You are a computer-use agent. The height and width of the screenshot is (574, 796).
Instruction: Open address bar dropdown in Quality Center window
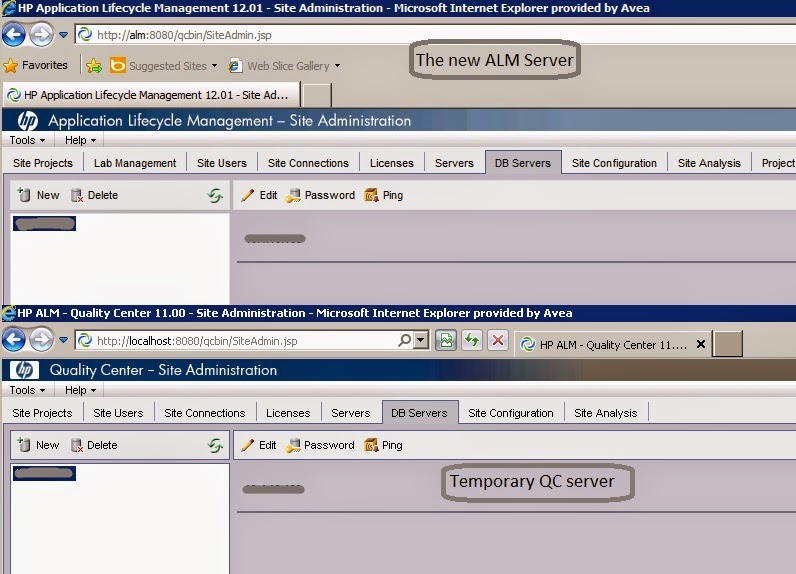coord(421,340)
